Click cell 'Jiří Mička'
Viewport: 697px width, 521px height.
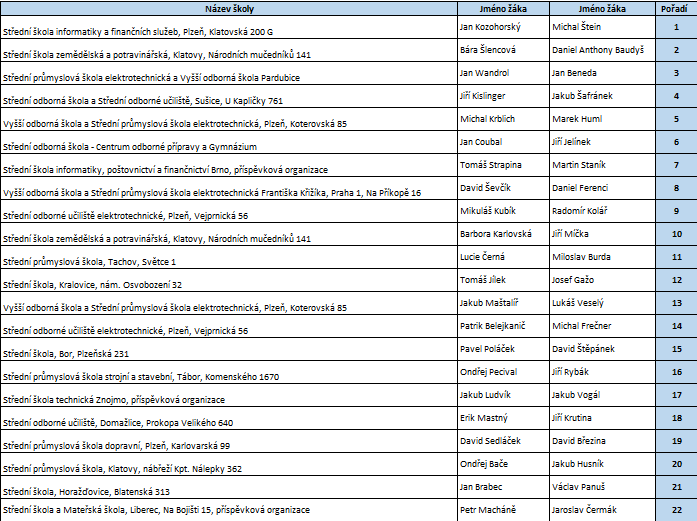(602, 234)
